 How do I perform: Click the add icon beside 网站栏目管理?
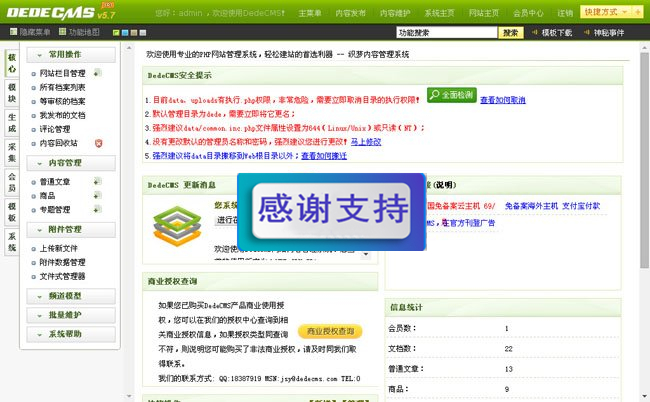click(97, 73)
